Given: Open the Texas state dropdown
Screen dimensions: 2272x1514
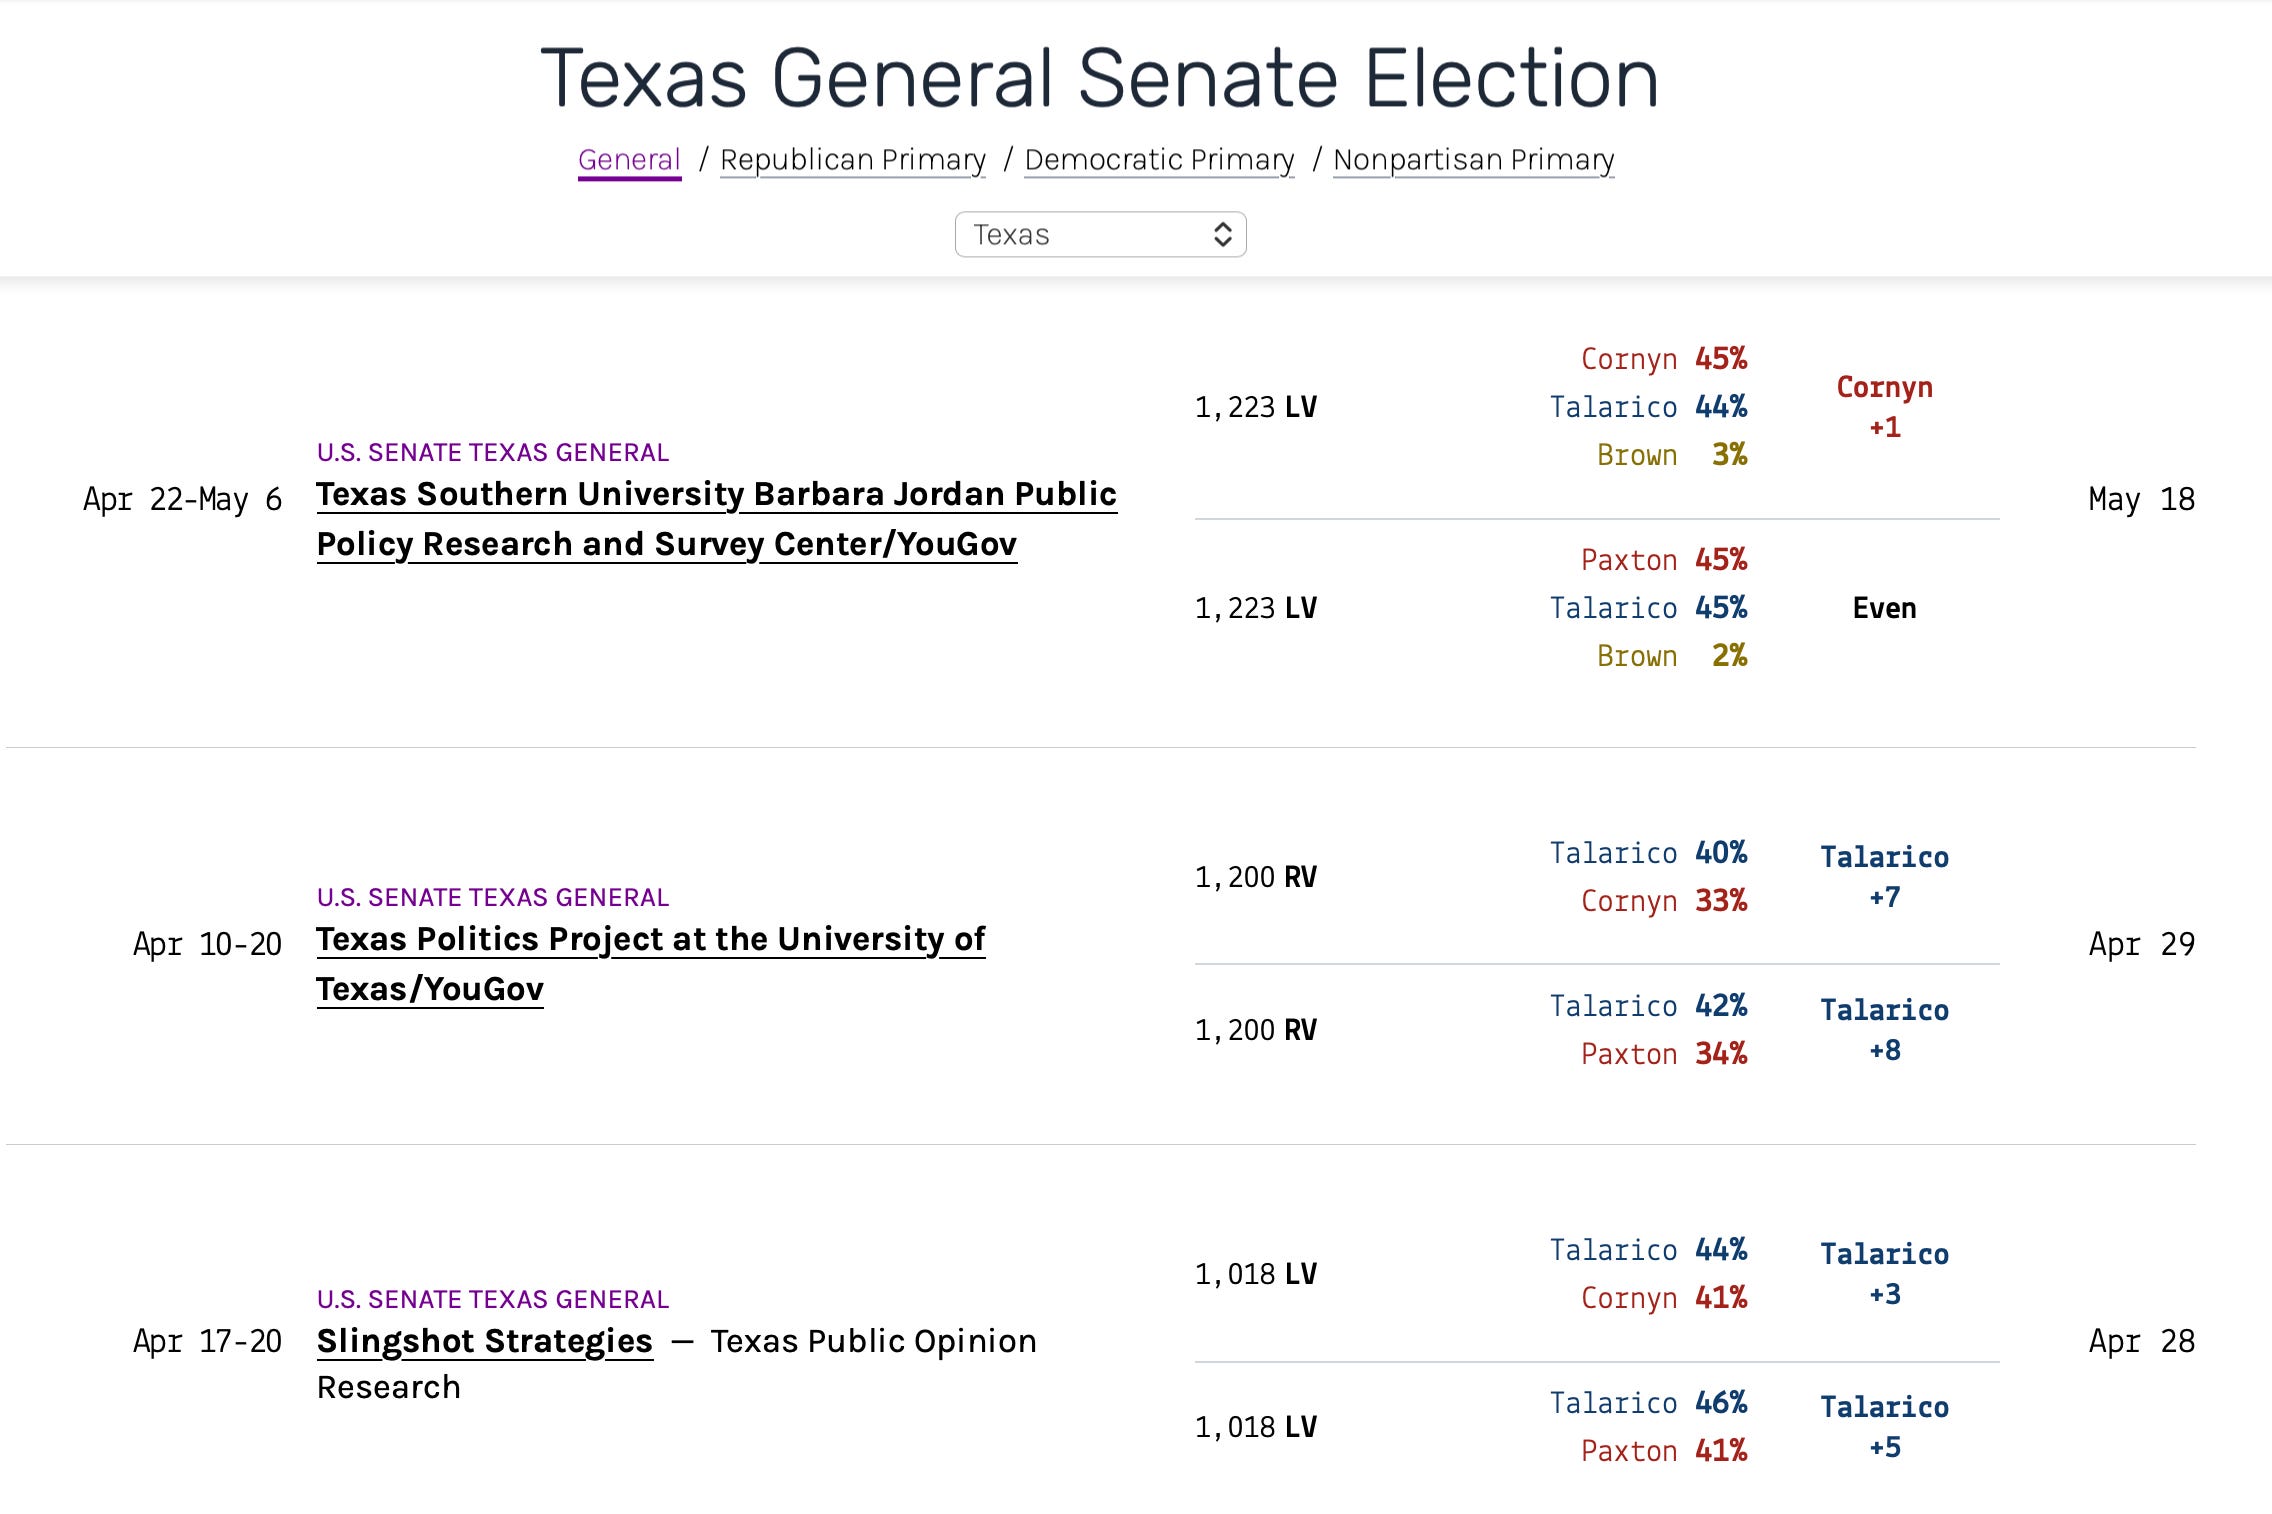Looking at the screenshot, I should (x=1100, y=234).
